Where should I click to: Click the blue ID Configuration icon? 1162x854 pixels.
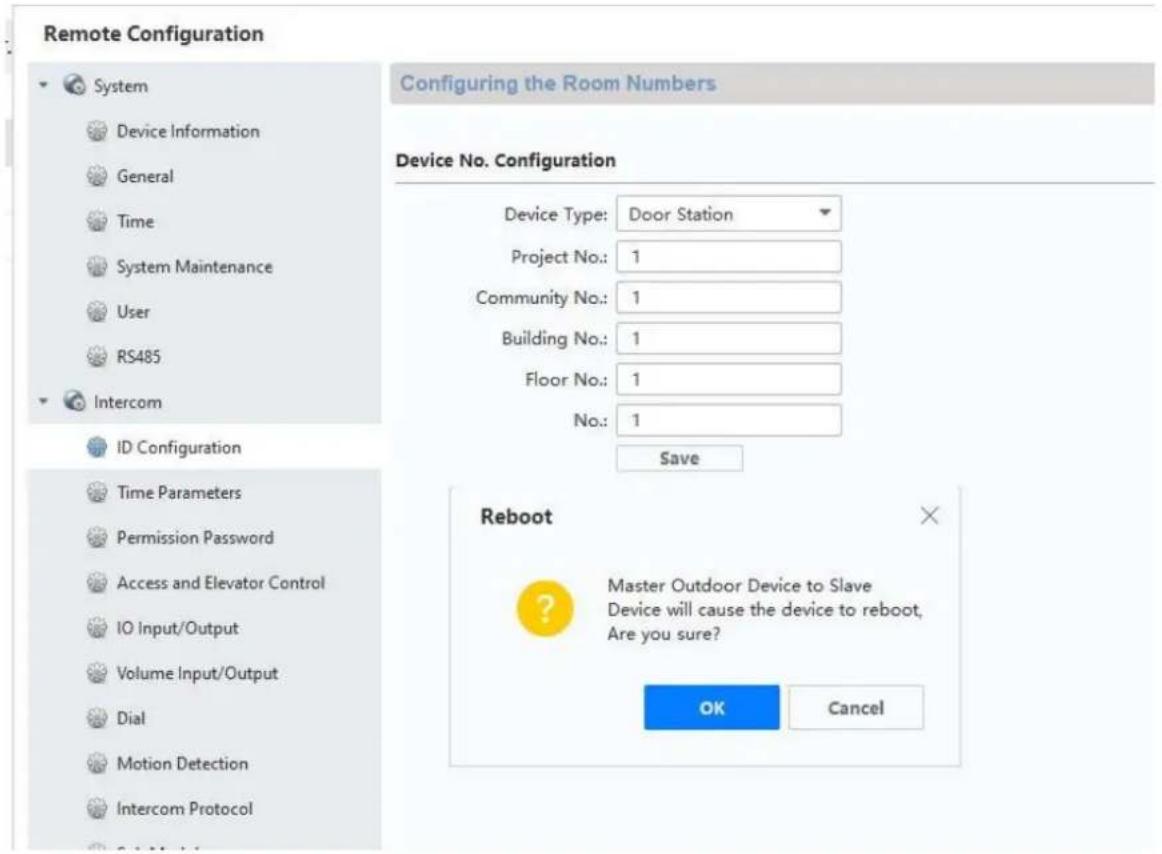(97, 447)
